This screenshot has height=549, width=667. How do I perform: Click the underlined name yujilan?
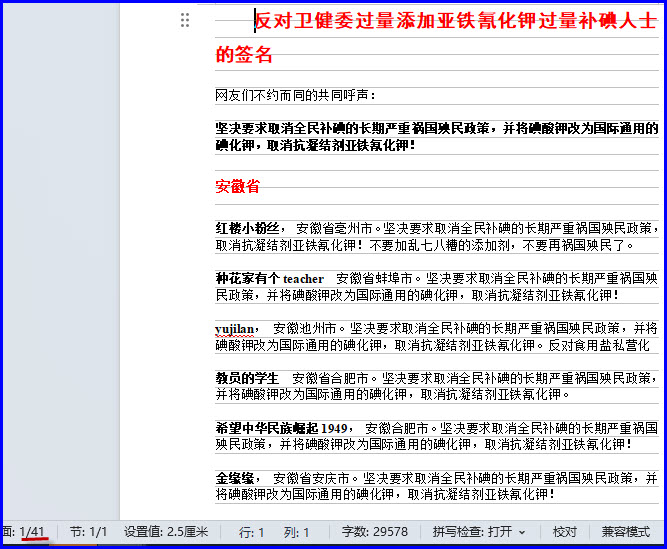click(237, 328)
